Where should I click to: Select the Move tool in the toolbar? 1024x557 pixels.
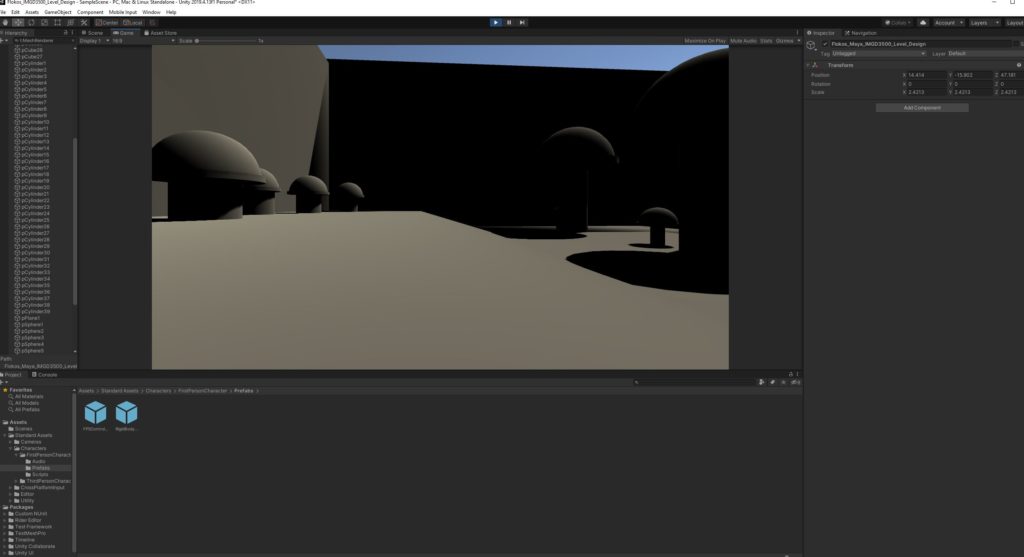coord(18,22)
